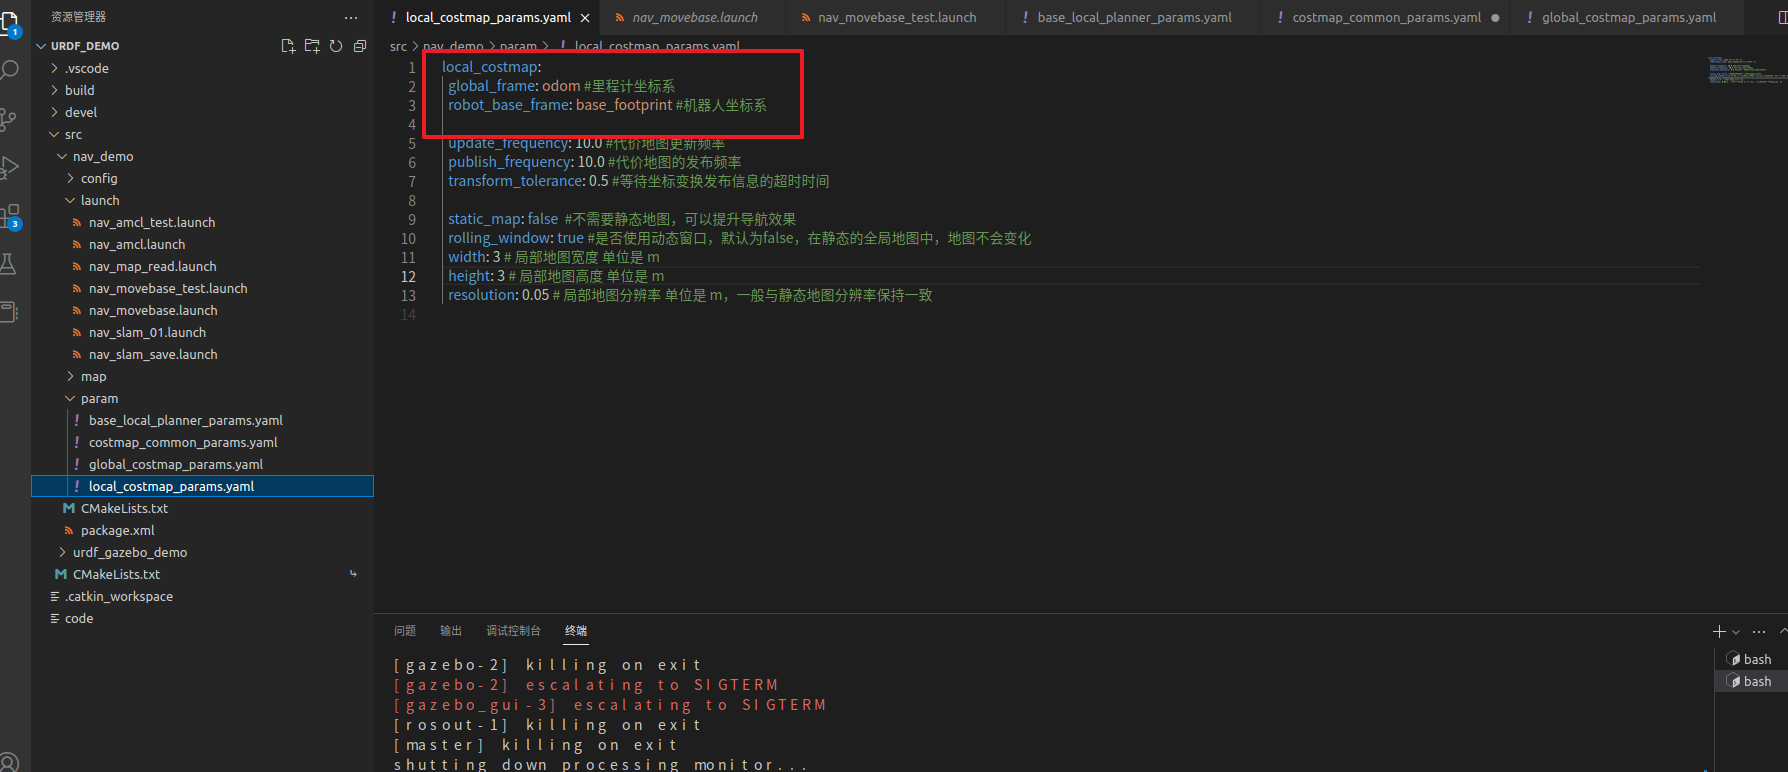This screenshot has width=1788, height=772.
Task: Open nav_slam_01.launch in explorer
Action: pos(147,332)
